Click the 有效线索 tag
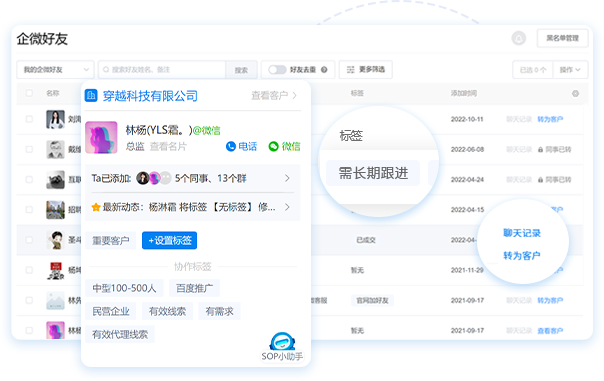Image resolution: width=604 pixels, height=381 pixels. [x=167, y=311]
